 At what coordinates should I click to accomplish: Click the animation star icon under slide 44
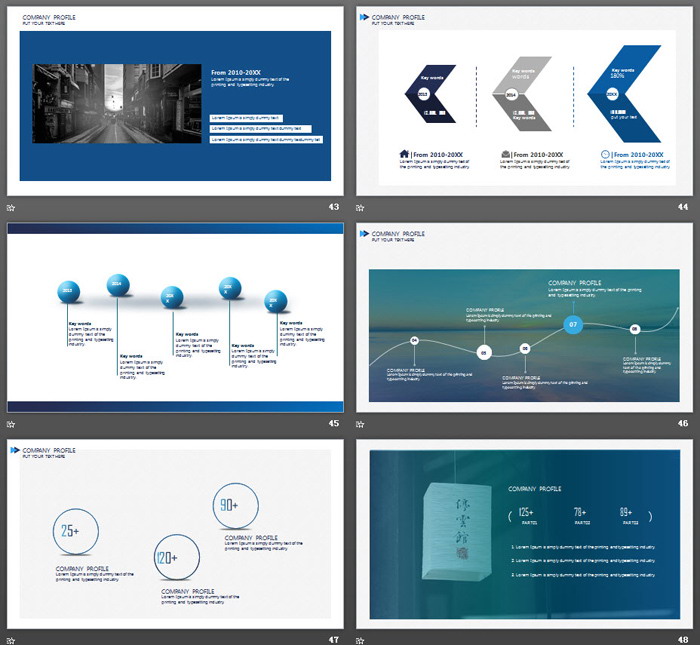361,207
